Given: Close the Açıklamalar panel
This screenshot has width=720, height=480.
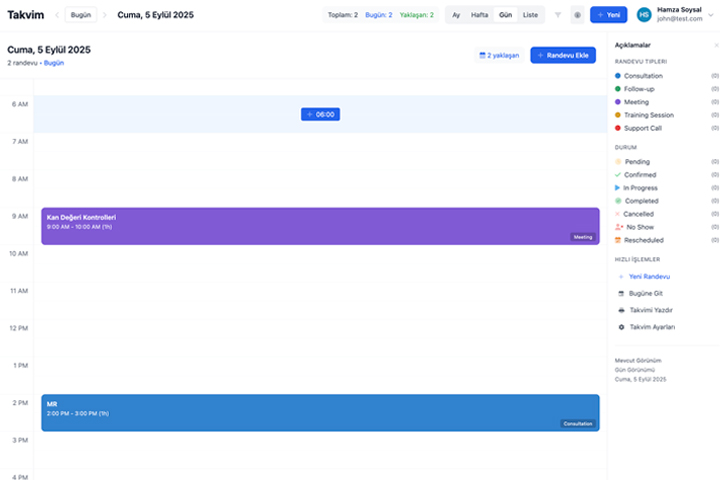Looking at the screenshot, I should click(x=715, y=46).
